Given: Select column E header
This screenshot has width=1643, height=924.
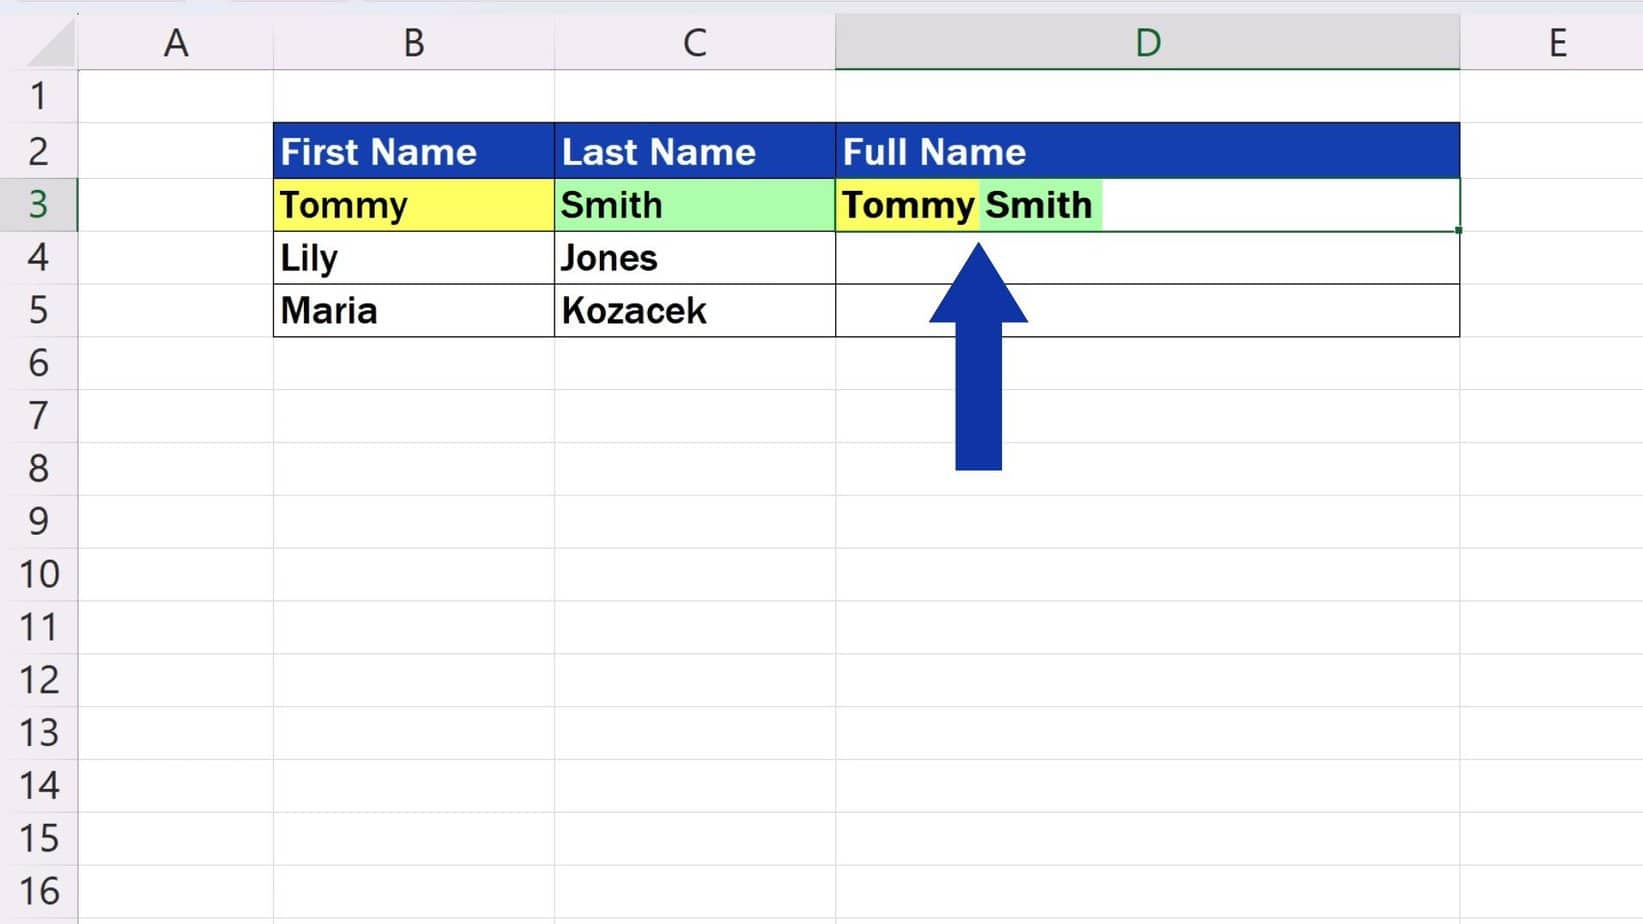Looking at the screenshot, I should point(1557,43).
